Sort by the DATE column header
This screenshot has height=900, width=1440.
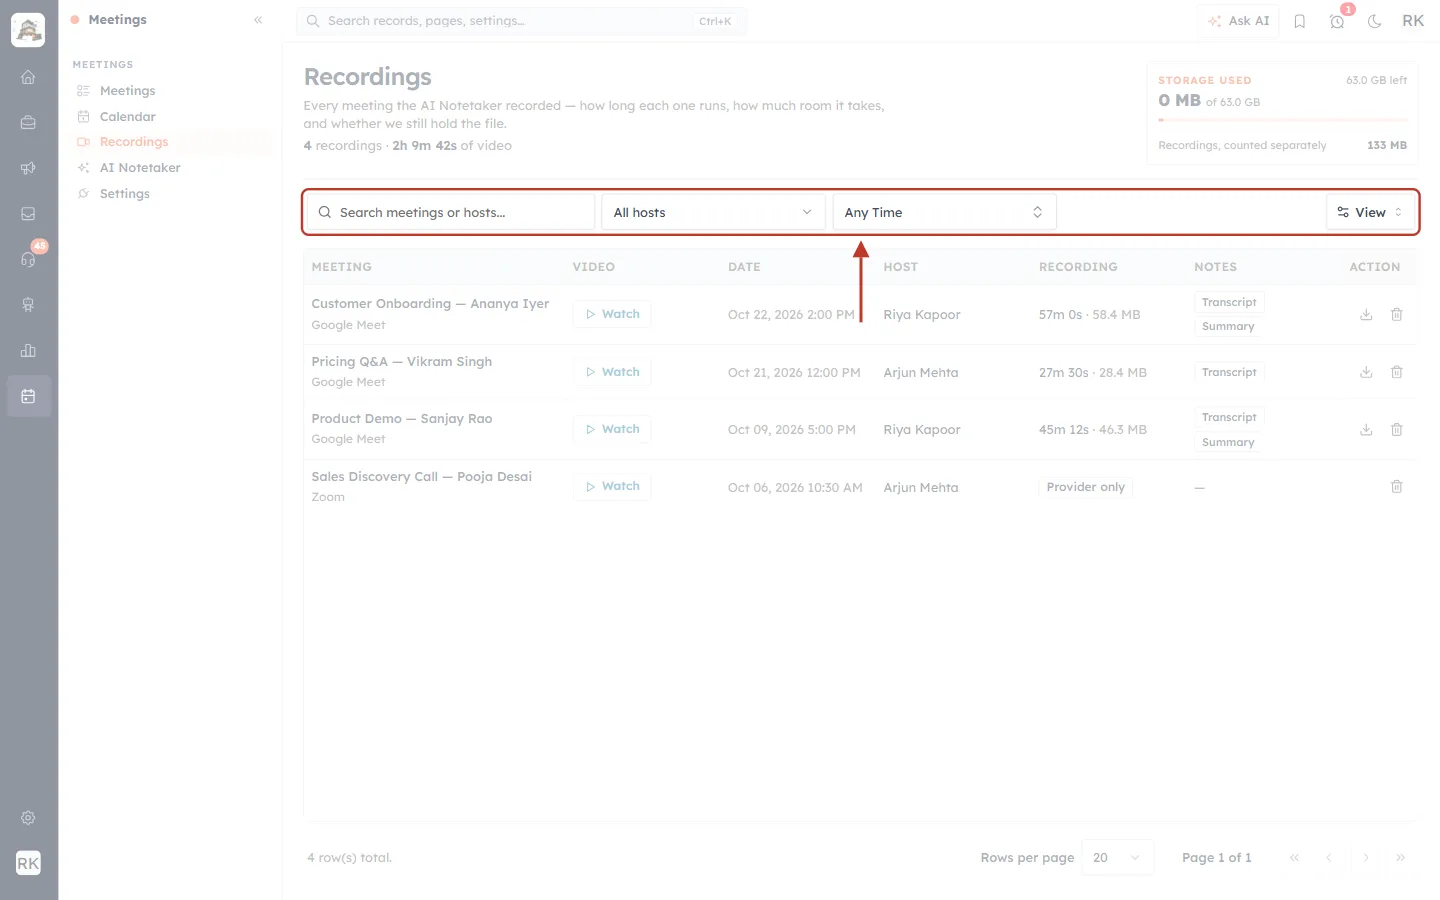[x=744, y=267]
